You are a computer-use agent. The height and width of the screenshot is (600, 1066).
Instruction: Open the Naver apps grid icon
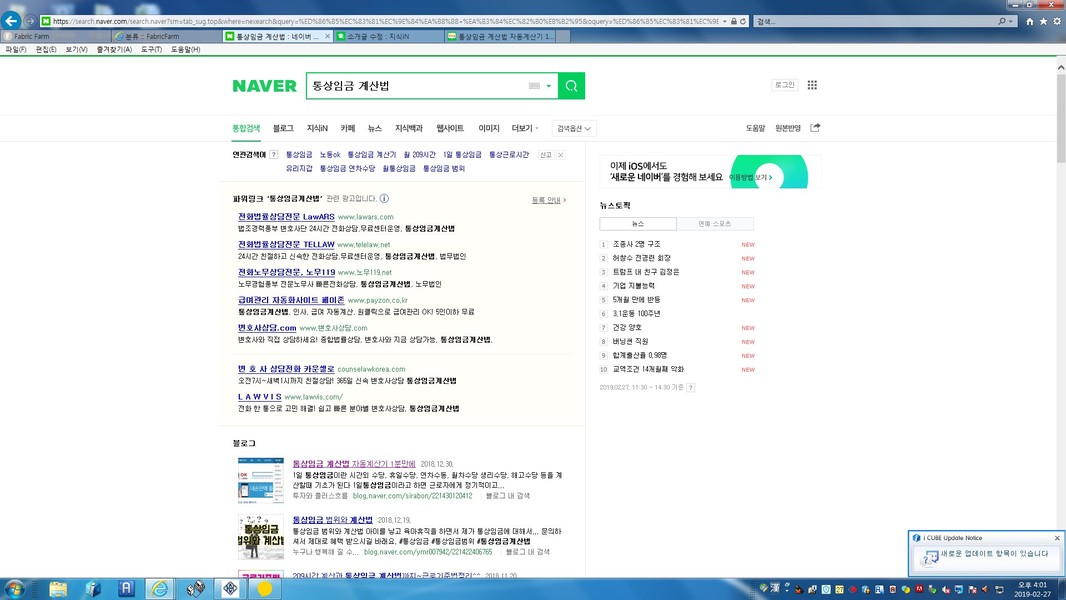tap(812, 85)
